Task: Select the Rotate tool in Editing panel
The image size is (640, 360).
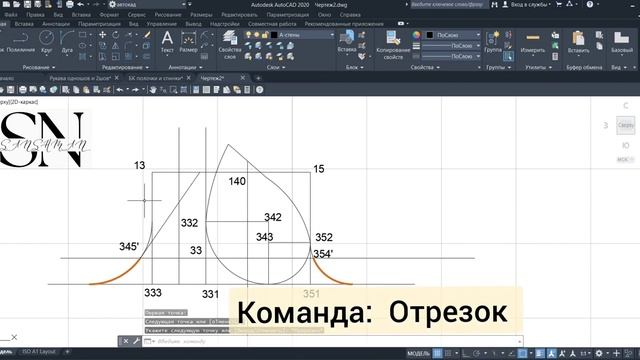Action: [x=116, y=35]
